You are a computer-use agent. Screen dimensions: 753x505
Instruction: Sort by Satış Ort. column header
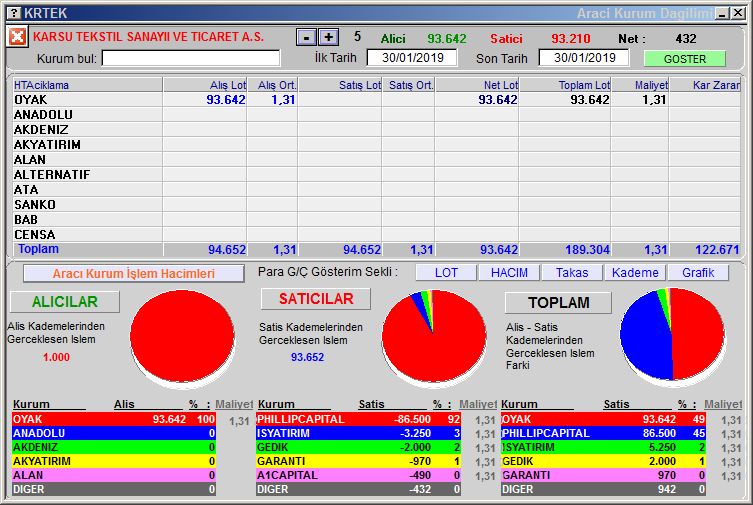coord(408,85)
